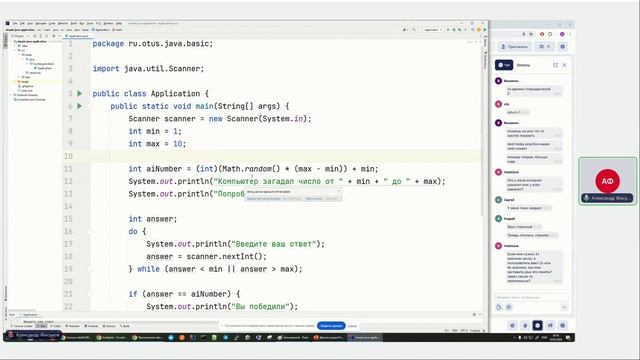Viewport: 640px width, 360px height.
Task: Click the emoji icon below chat input
Action: pyautogui.click(x=509, y=307)
